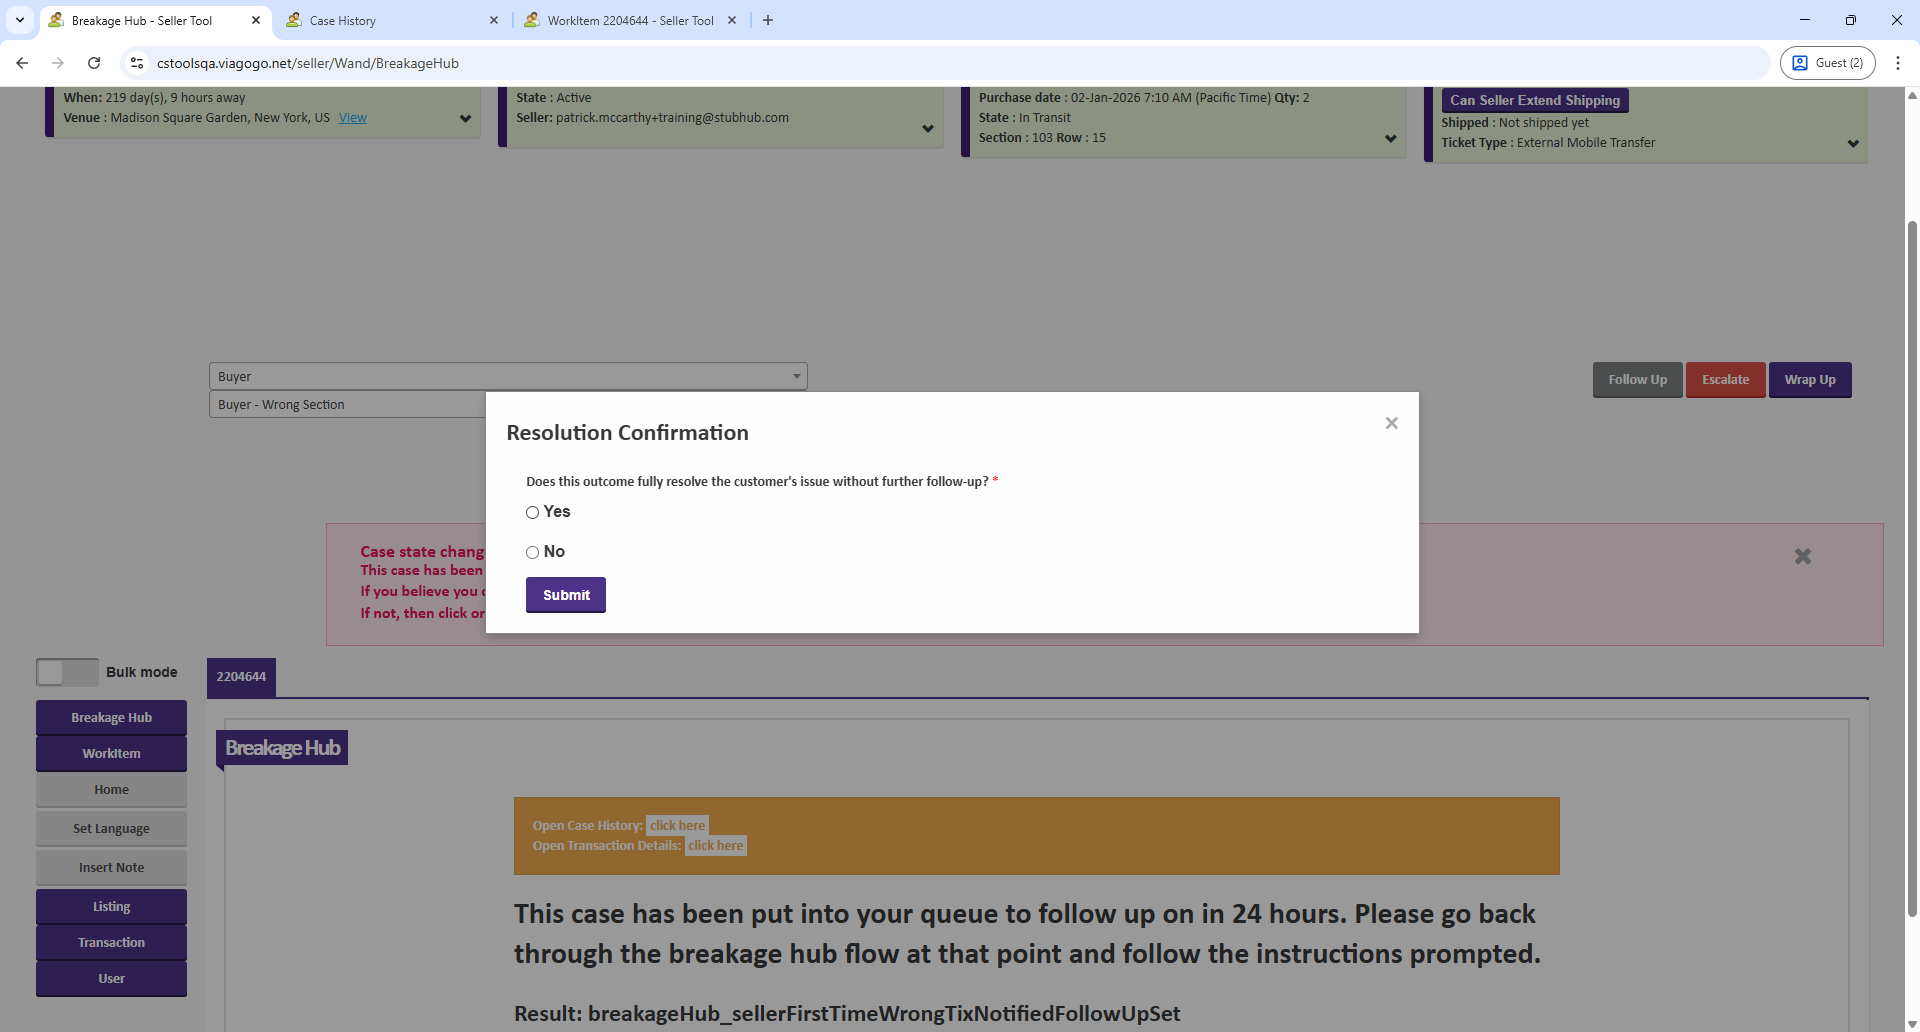Close the Case History tab
The width and height of the screenshot is (1920, 1032).
pyautogui.click(x=494, y=20)
